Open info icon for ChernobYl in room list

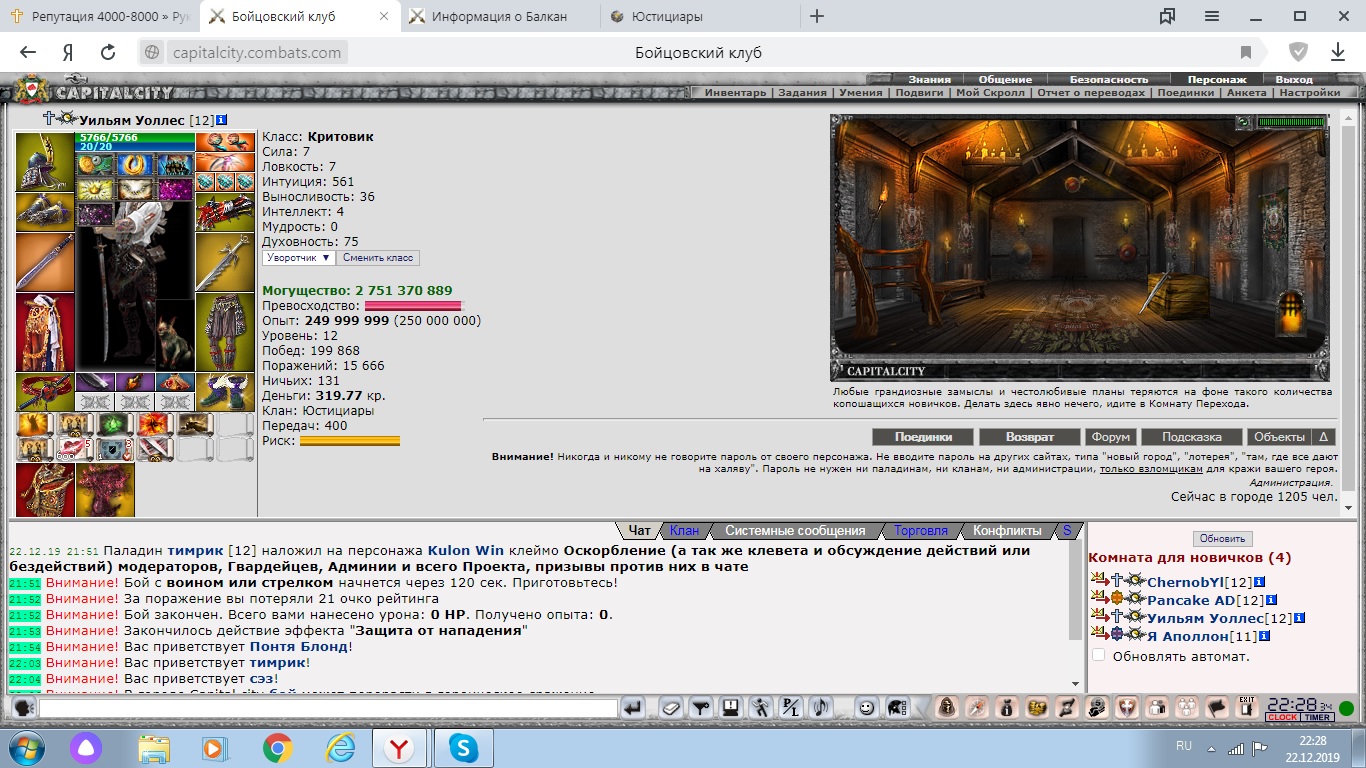pyautogui.click(x=1259, y=582)
